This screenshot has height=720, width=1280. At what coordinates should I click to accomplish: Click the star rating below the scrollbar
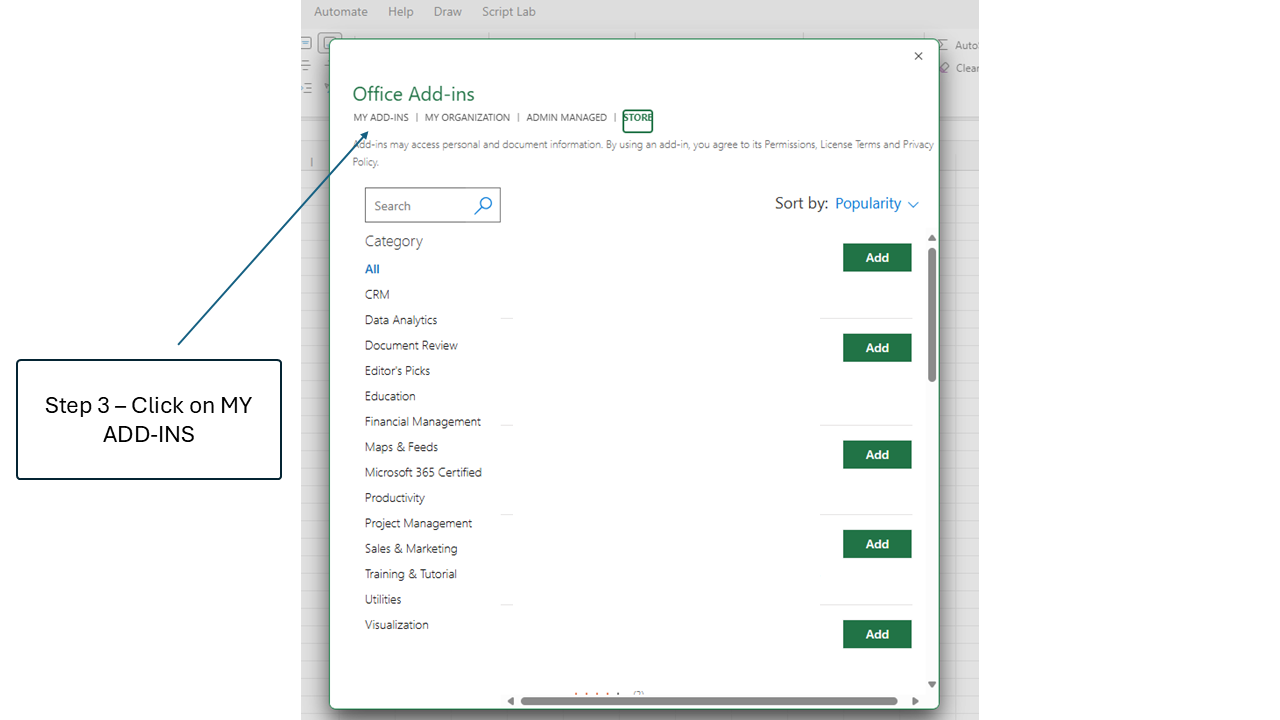(x=600, y=695)
